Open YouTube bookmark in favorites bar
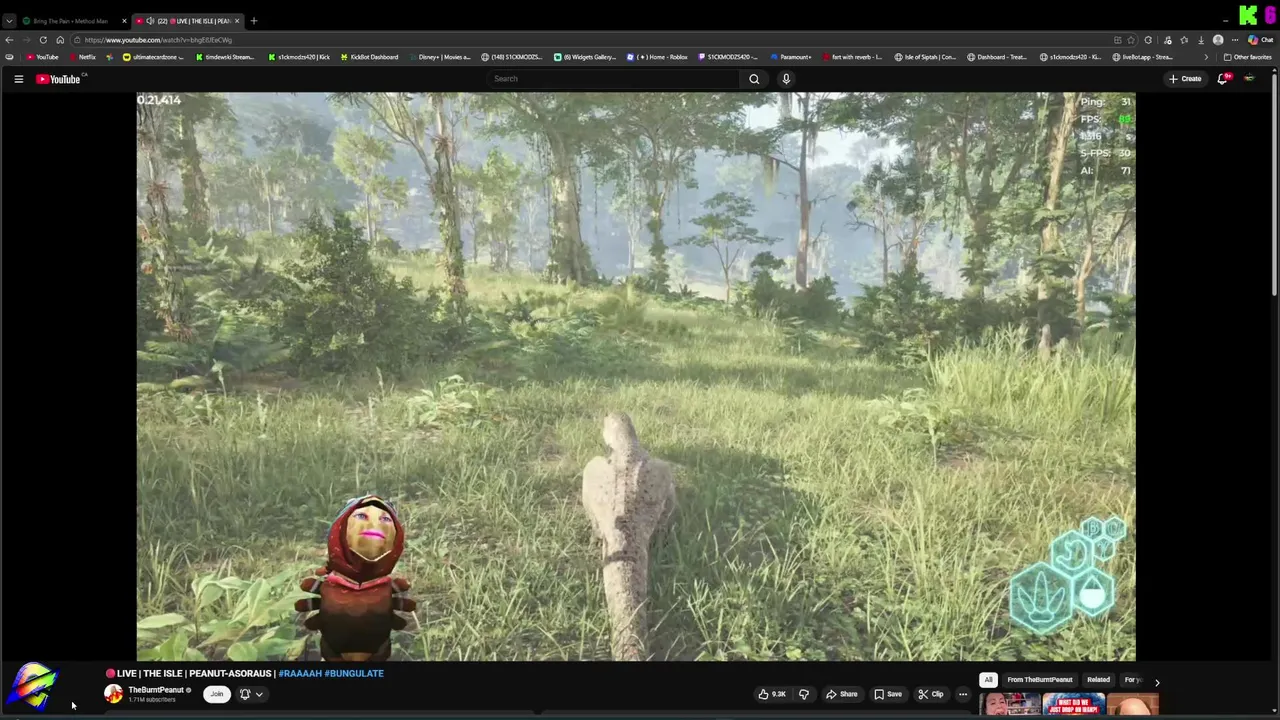The width and height of the screenshot is (1280, 720). tap(42, 57)
